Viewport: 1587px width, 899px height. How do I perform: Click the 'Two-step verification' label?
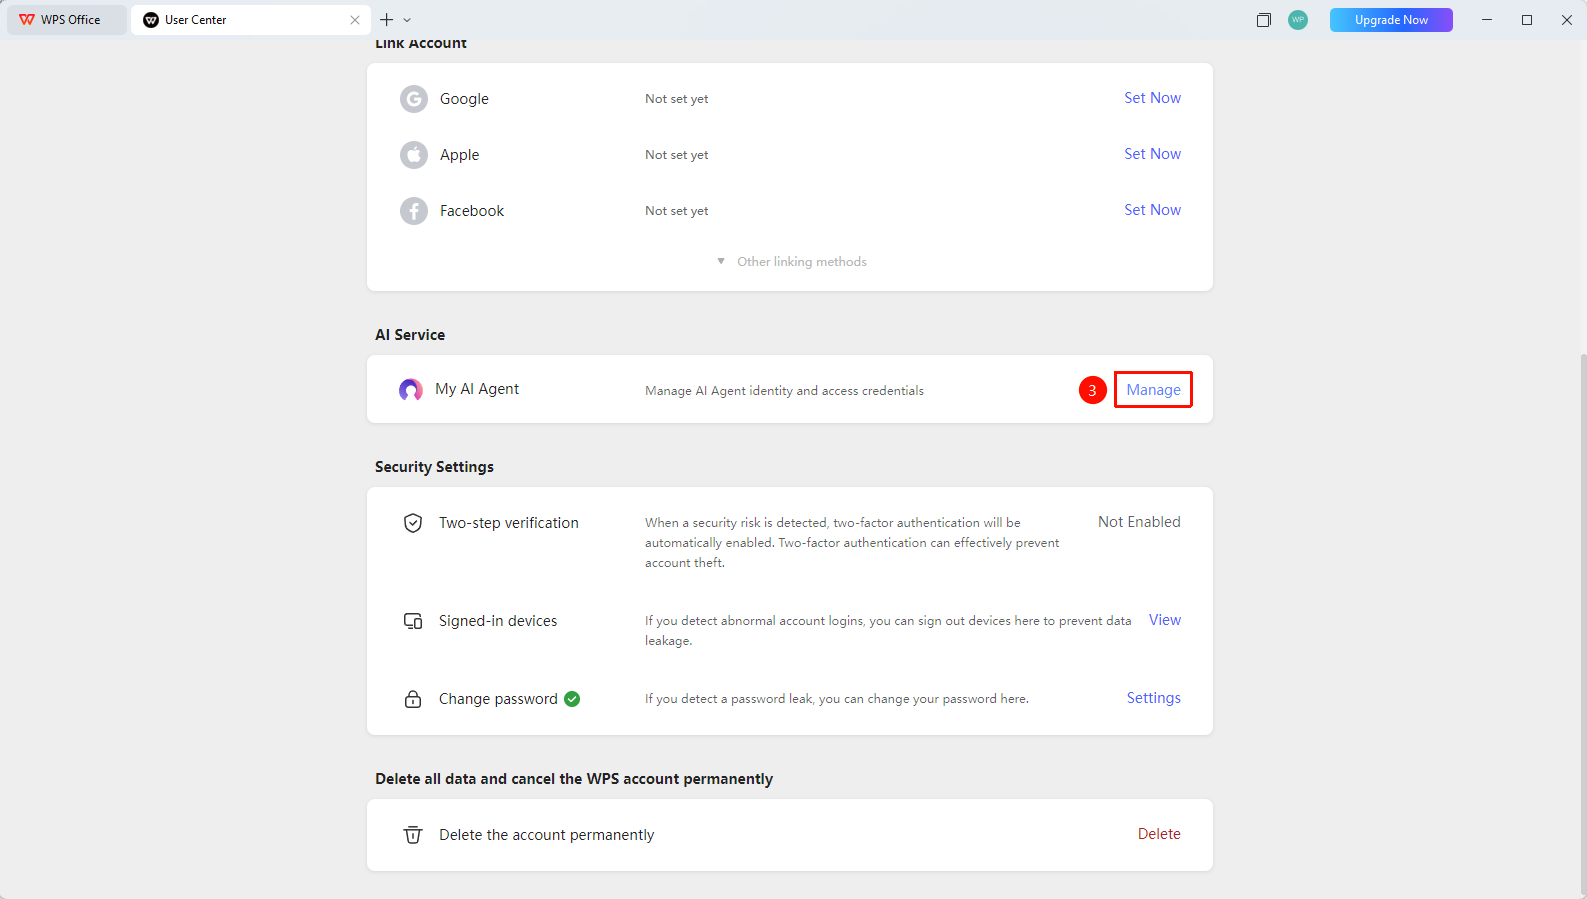509,523
